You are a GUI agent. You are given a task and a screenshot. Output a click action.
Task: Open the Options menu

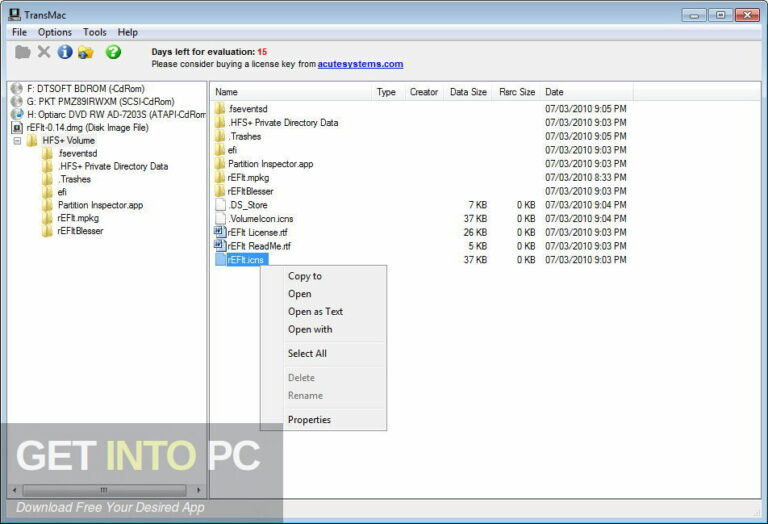coord(55,32)
